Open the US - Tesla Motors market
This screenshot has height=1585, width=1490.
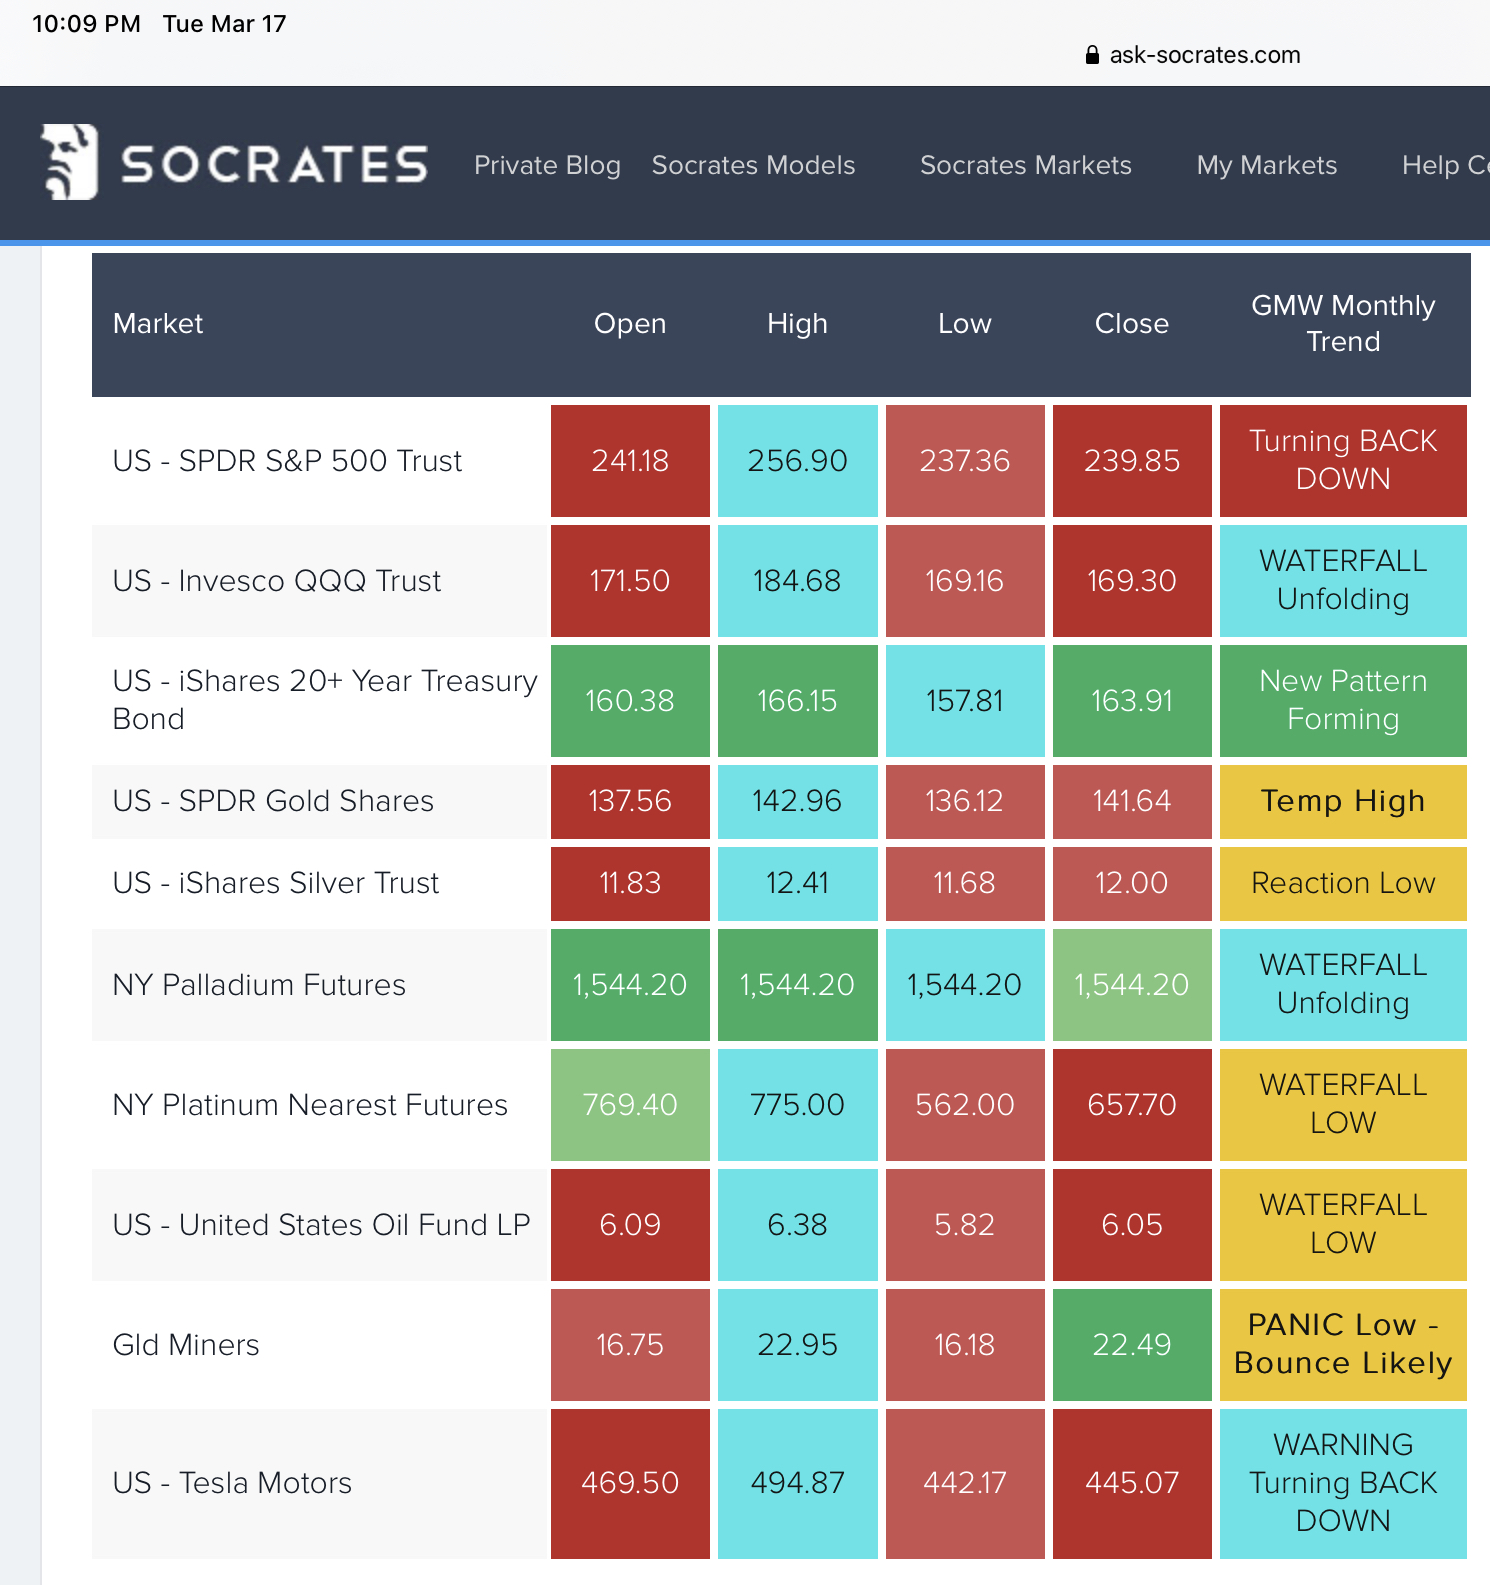[232, 1483]
